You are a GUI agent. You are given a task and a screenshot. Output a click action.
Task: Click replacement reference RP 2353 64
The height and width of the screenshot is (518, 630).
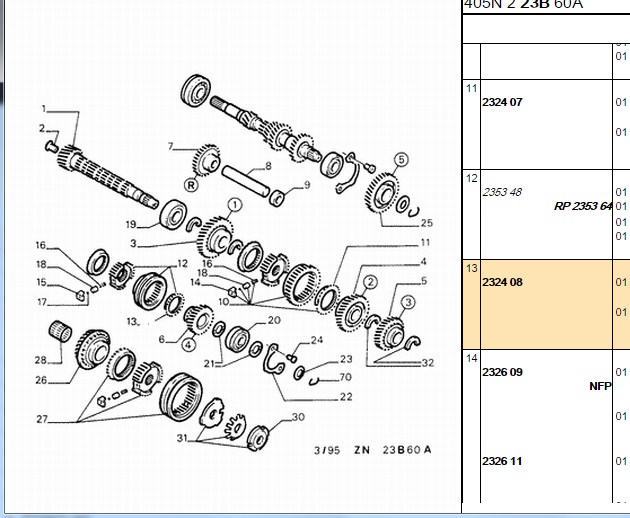pos(583,206)
